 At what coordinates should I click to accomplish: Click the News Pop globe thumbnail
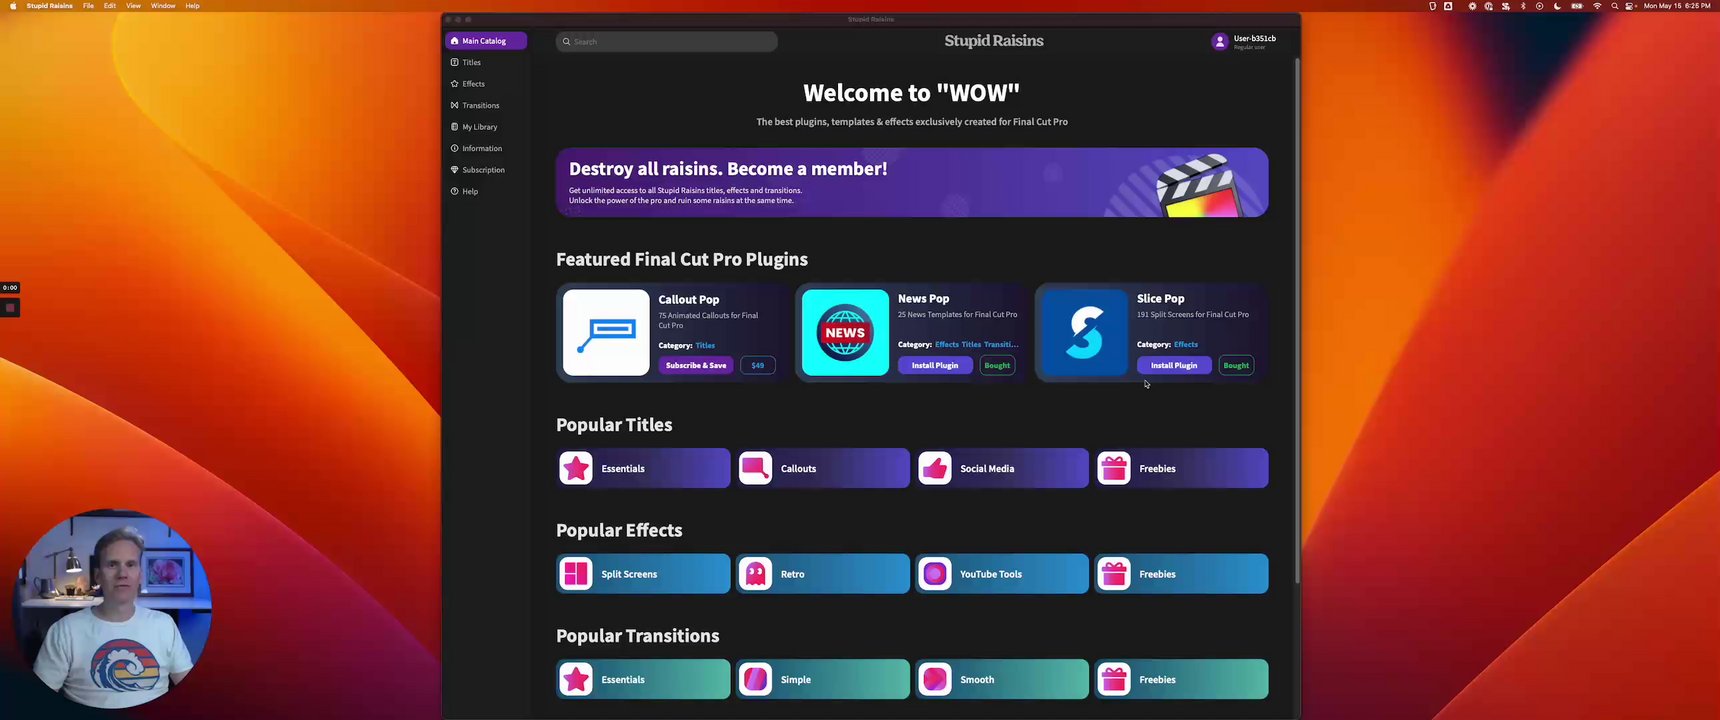pos(845,333)
